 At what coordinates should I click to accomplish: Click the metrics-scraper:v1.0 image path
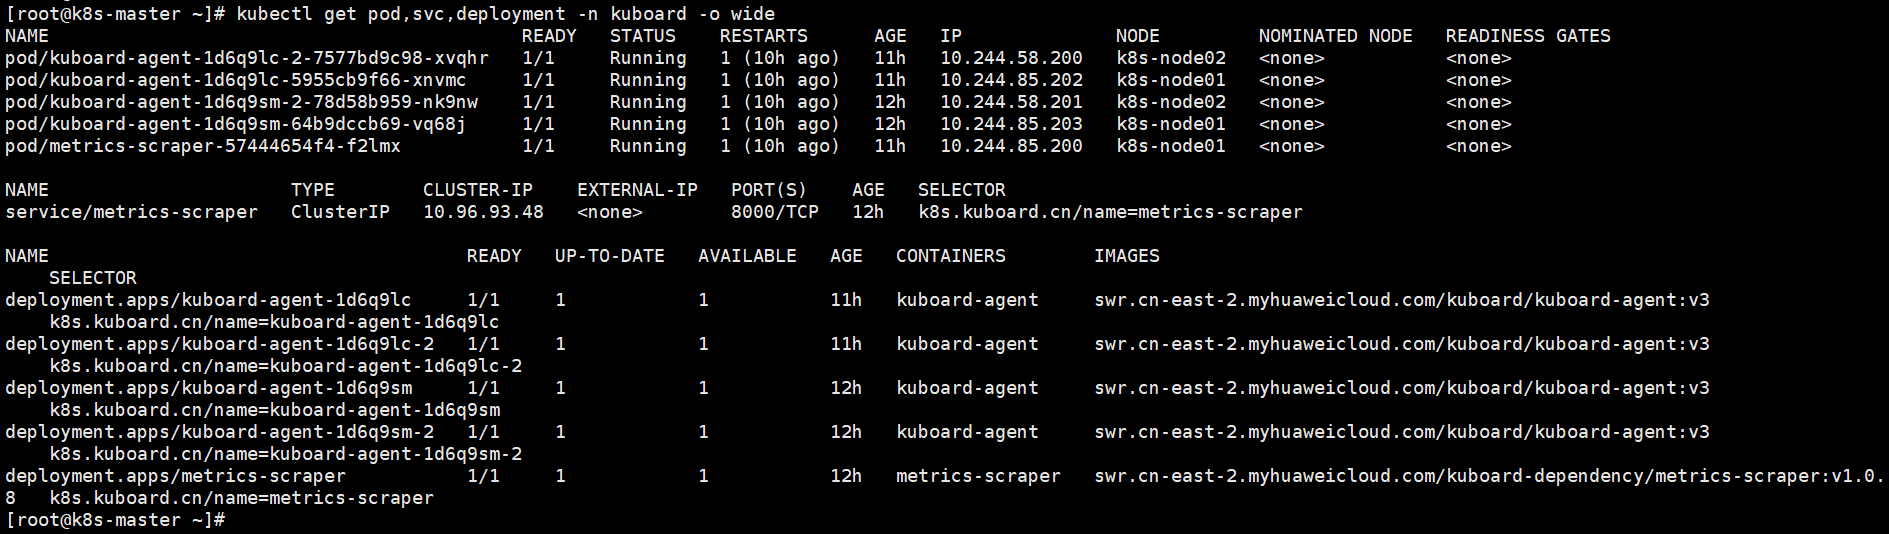(1489, 476)
